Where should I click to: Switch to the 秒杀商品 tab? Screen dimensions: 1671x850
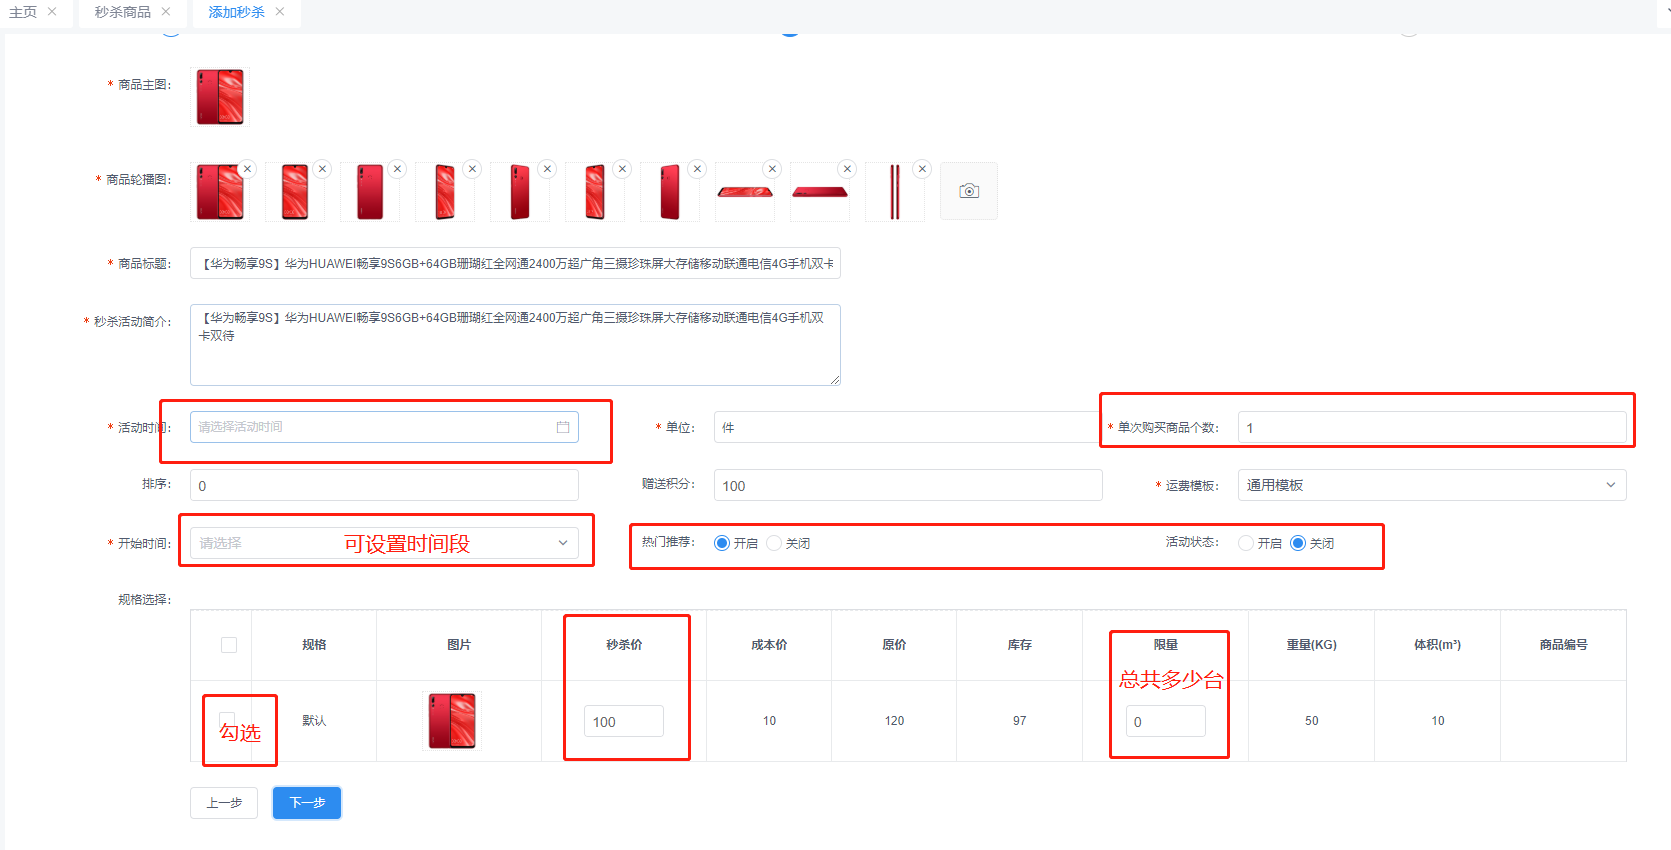[123, 12]
